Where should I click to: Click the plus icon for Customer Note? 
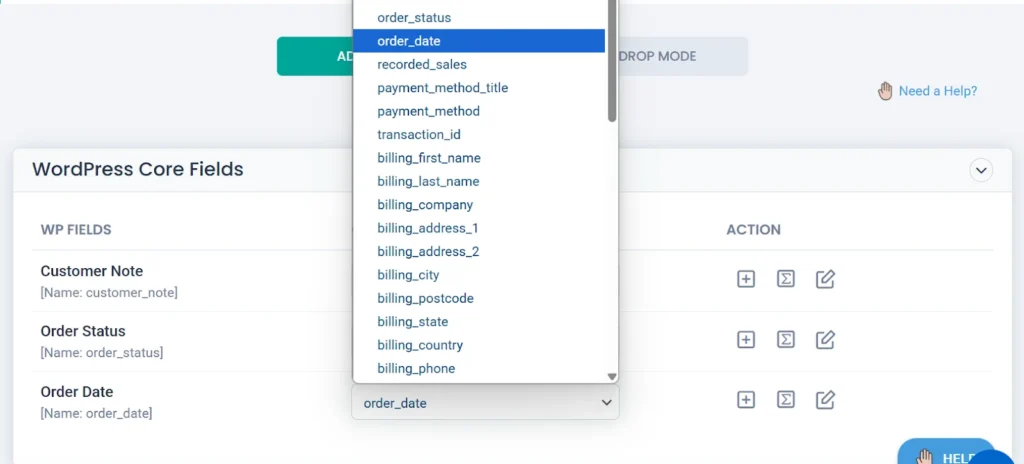[746, 279]
